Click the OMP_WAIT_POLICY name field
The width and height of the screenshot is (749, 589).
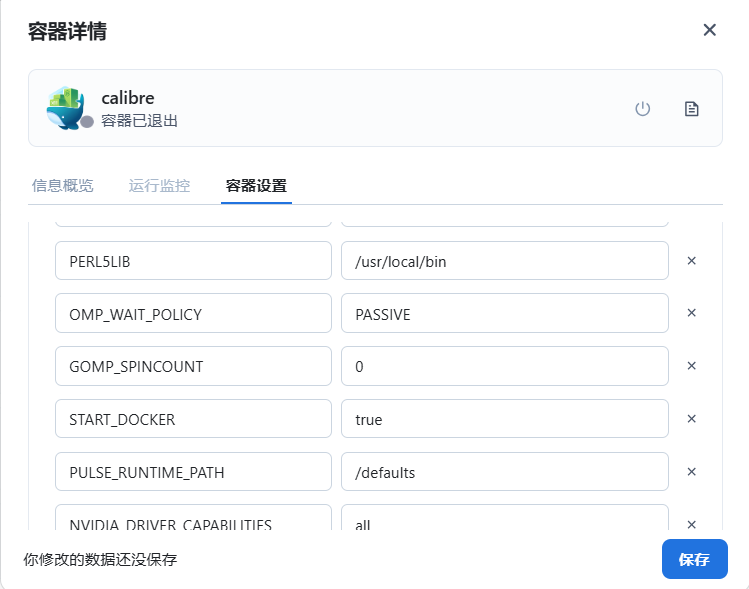click(193, 313)
